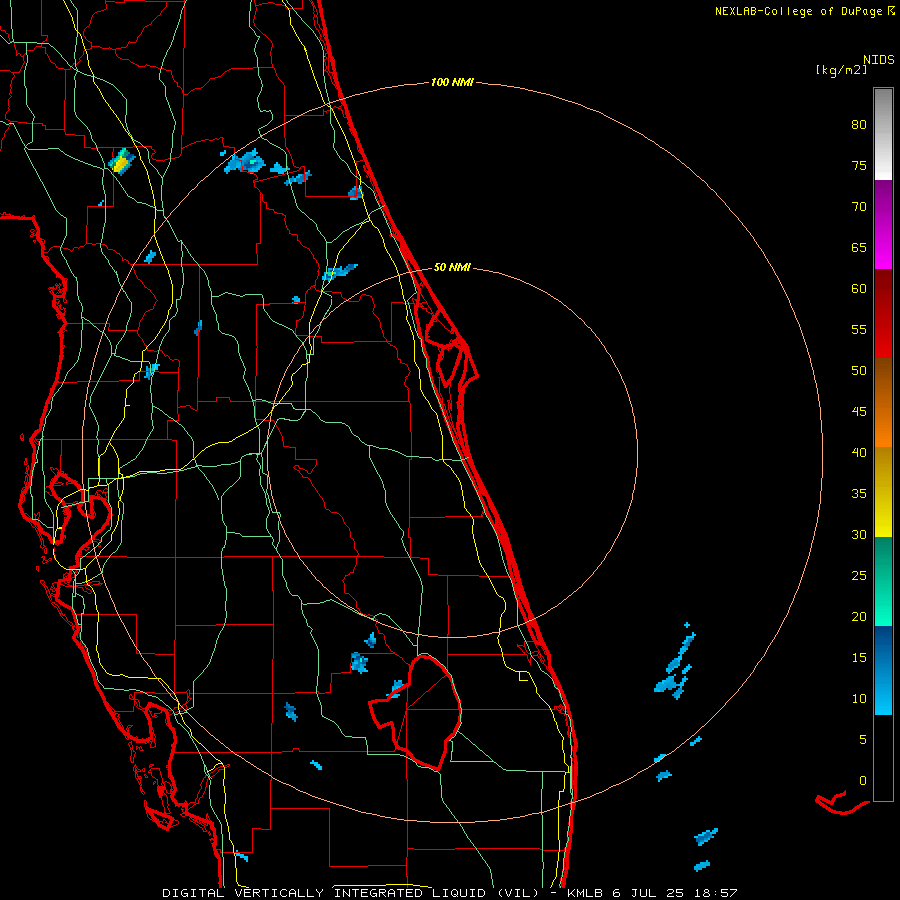
Task: Click the 10 scale label
Action: tap(859, 698)
